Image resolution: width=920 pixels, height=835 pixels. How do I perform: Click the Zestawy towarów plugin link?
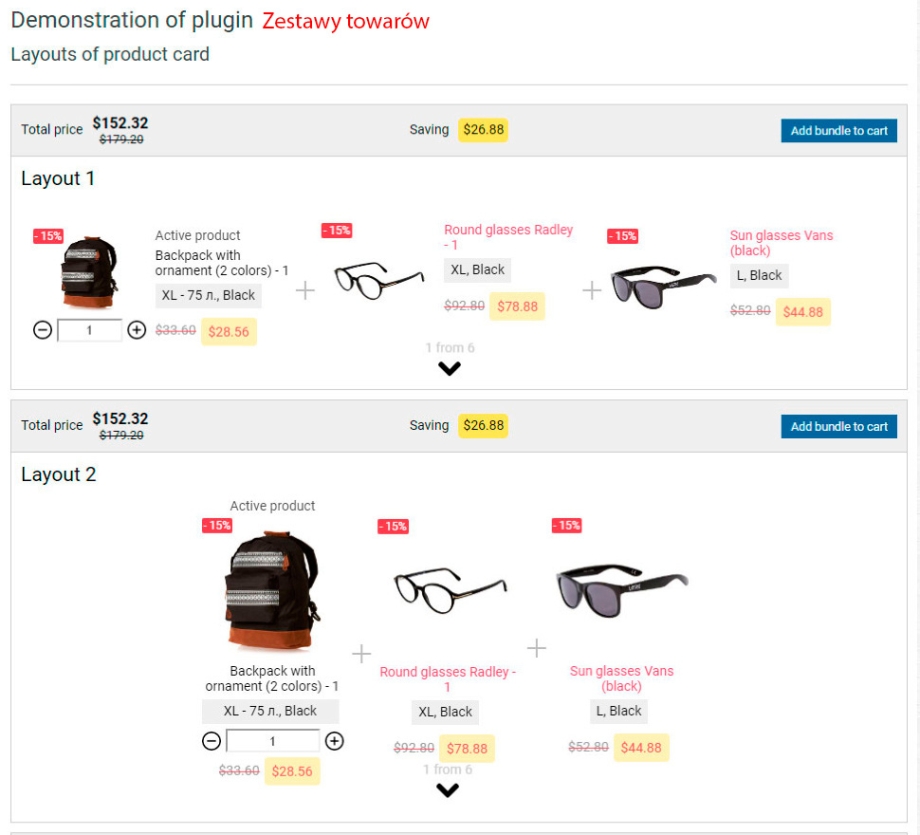[345, 21]
